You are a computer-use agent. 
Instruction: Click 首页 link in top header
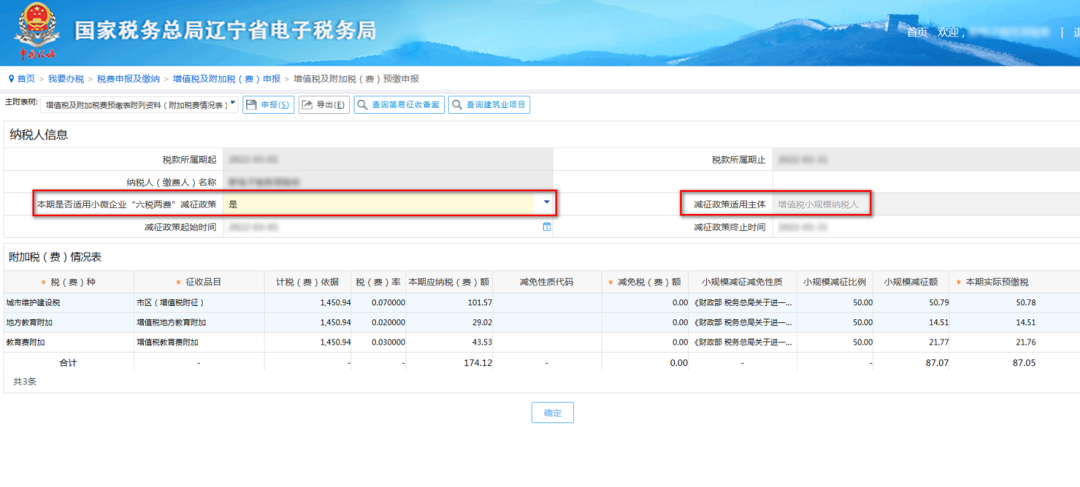click(x=917, y=32)
